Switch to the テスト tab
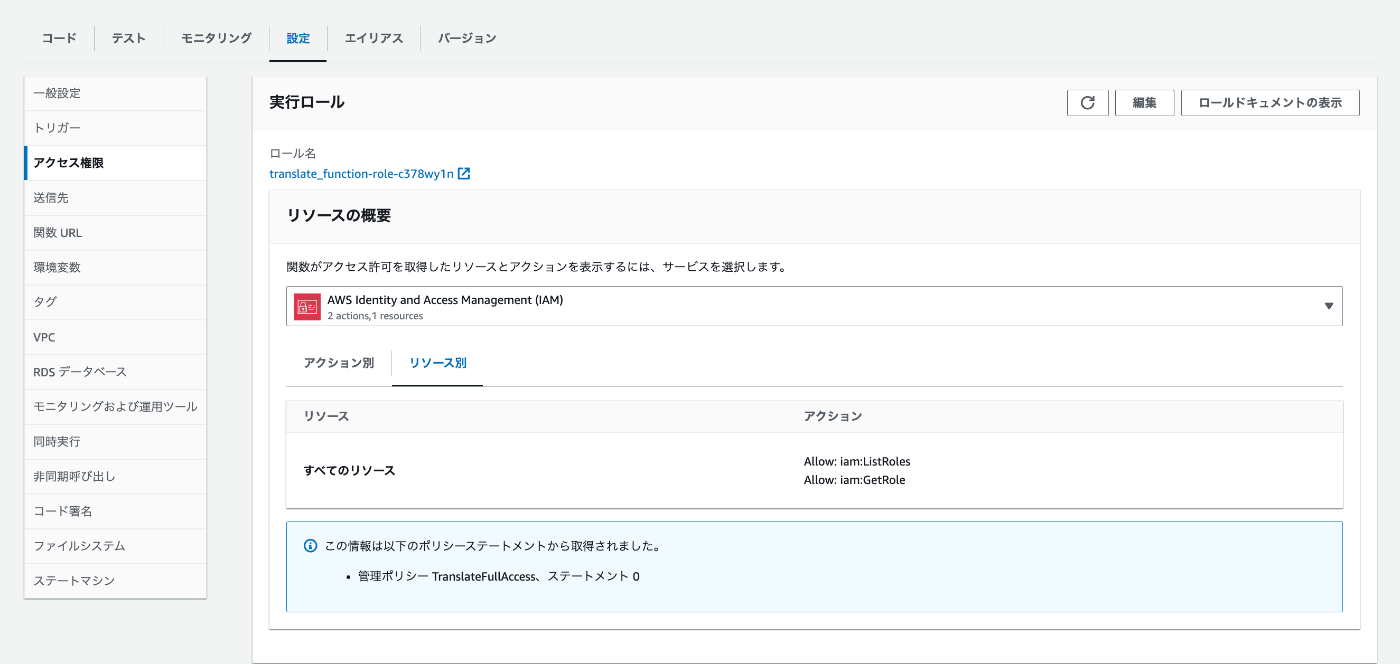This screenshot has height=664, width=1400. coord(129,38)
